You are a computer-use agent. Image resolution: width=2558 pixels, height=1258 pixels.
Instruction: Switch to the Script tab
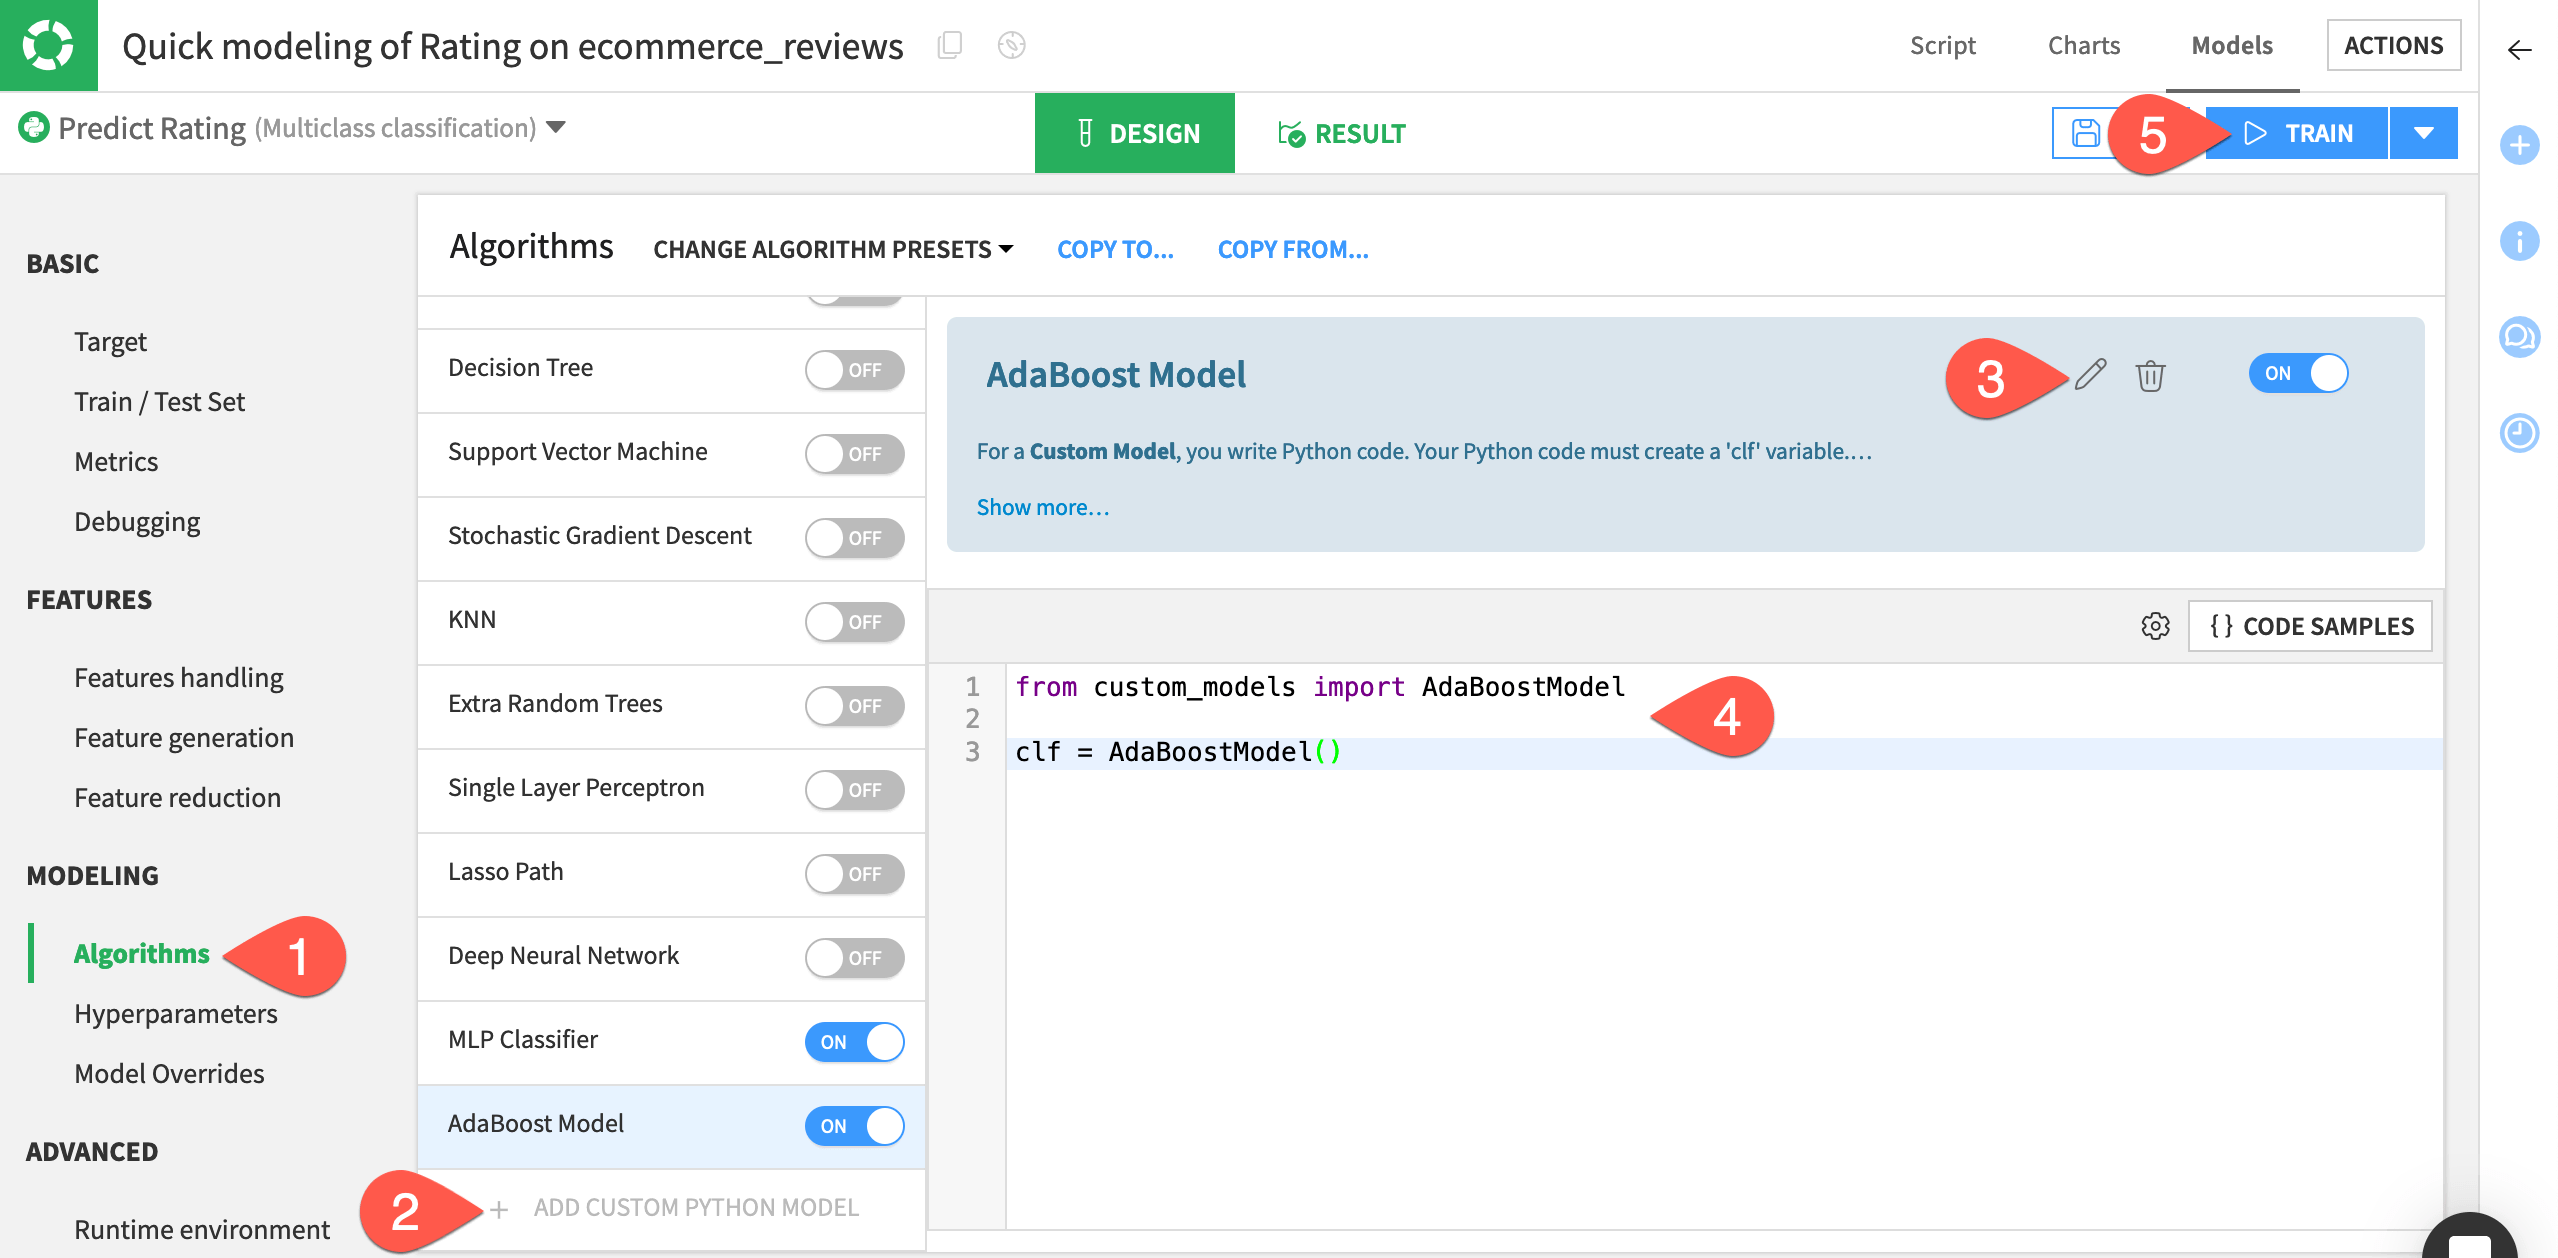tap(1943, 44)
